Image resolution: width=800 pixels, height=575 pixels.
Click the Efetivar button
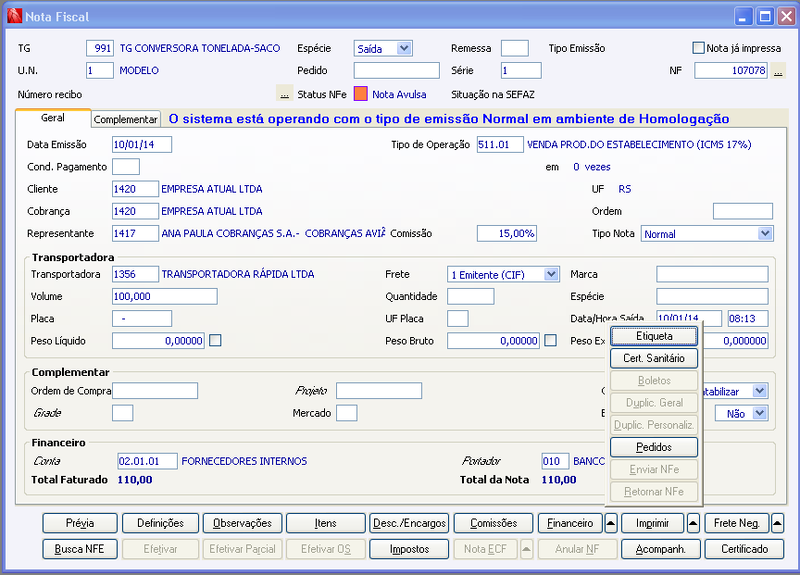[160, 549]
